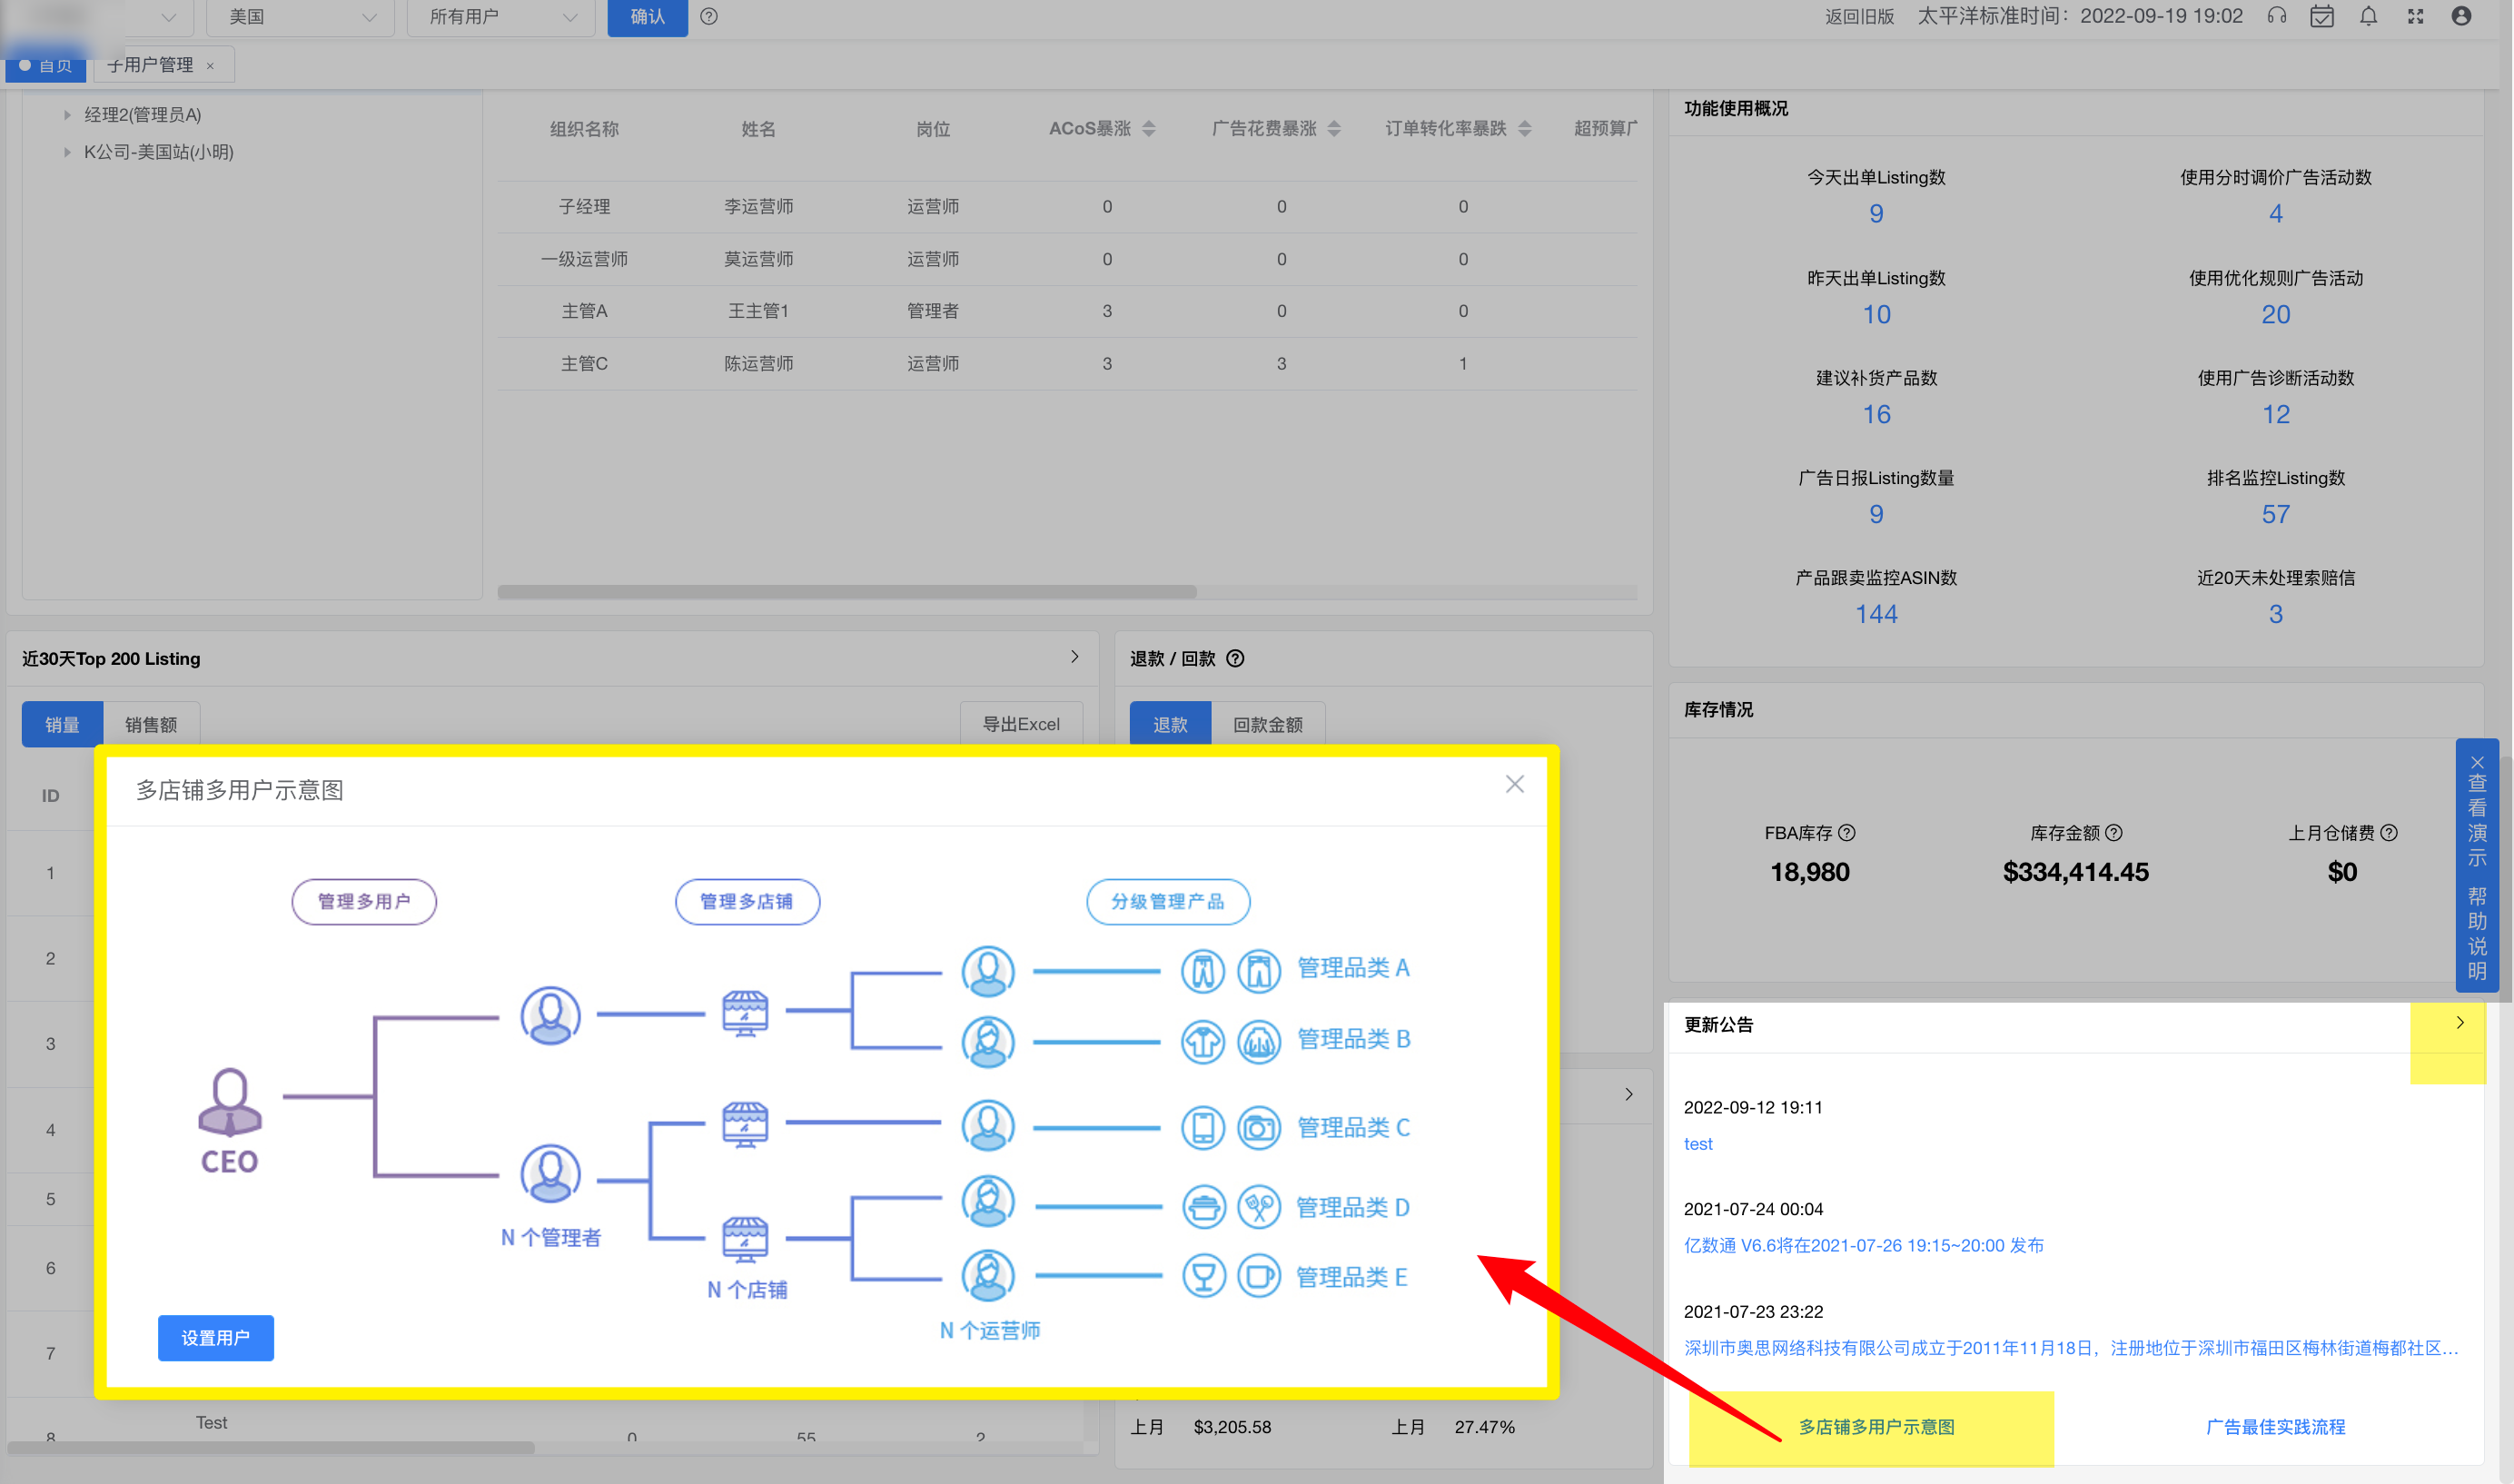Viewport: 2514px width, 1484px height.
Task: Select the 退款 tab
Action: pos(1170,724)
